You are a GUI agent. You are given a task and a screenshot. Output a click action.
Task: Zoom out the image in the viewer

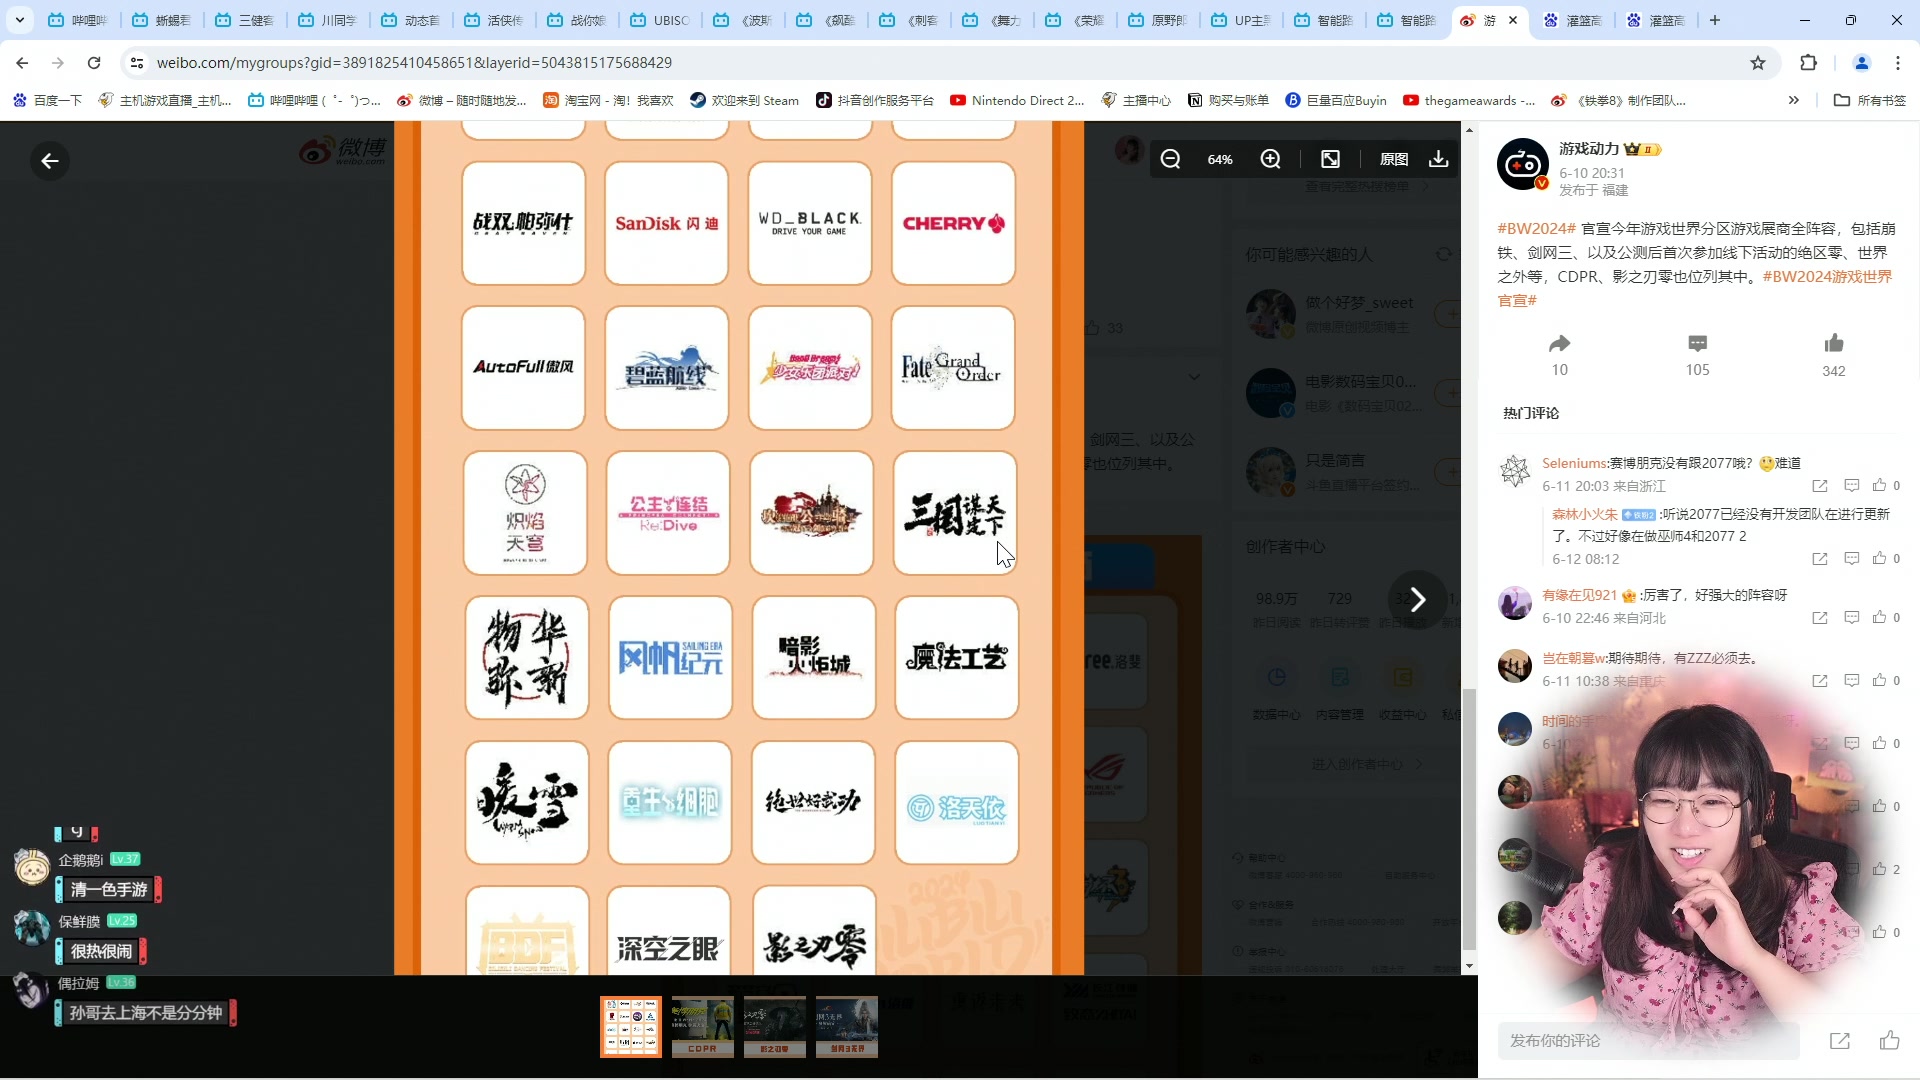tap(1171, 159)
